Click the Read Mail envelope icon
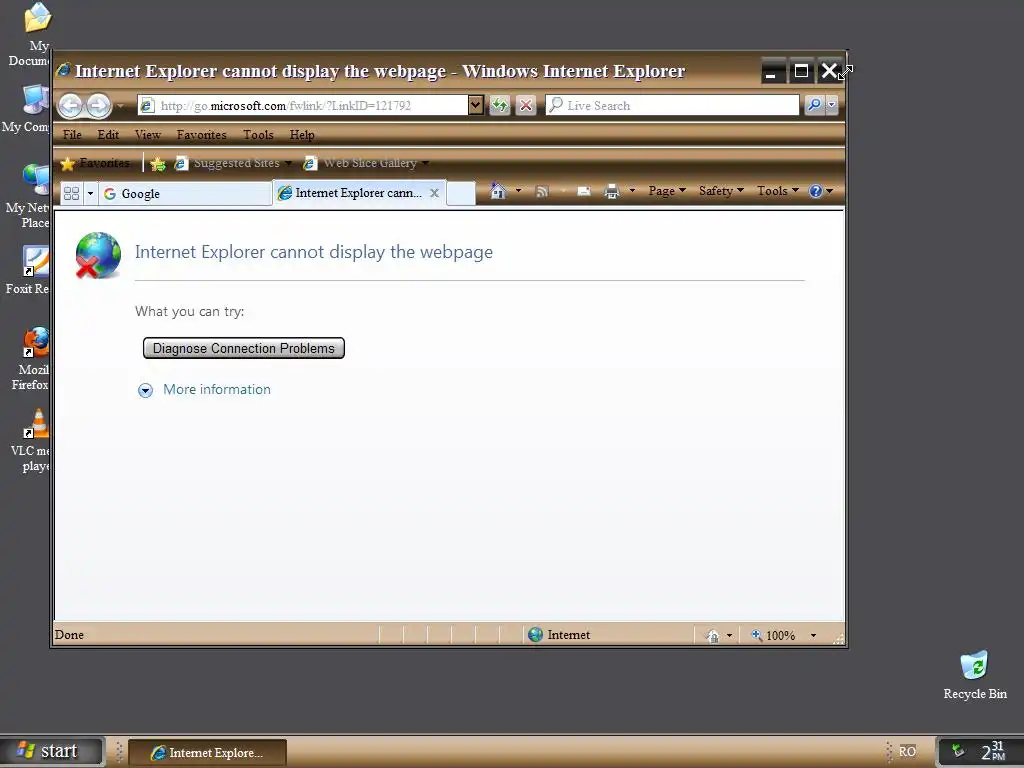The image size is (1024, 768). (x=584, y=191)
